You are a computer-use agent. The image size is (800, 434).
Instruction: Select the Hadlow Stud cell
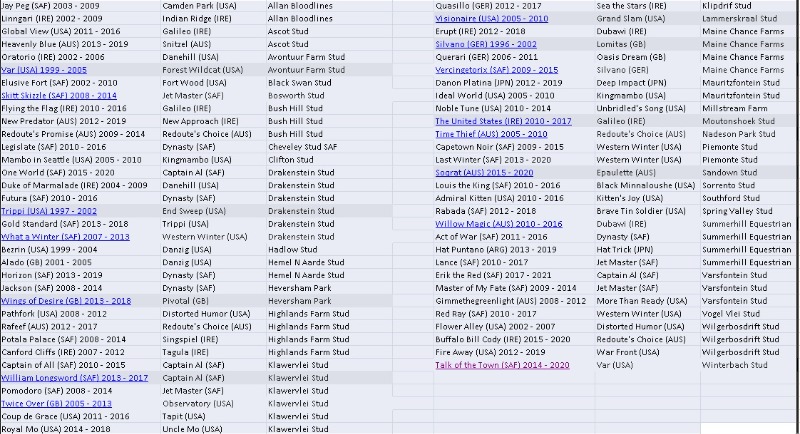click(290, 249)
